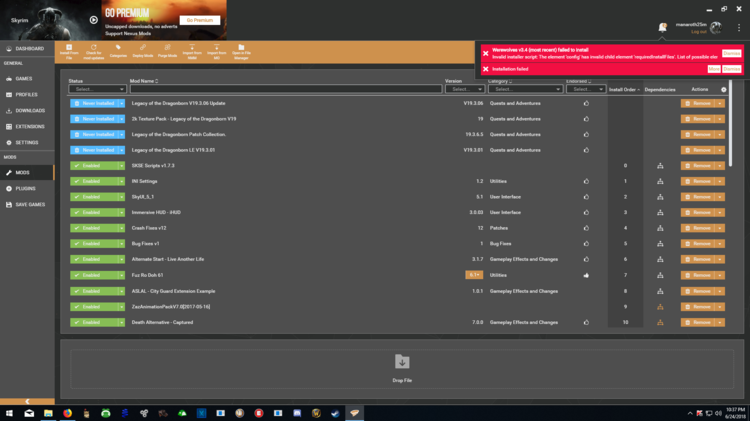750x421 pixels.
Task: Toggle Never Installed button for 2k Texture Pack
Action: [94, 119]
